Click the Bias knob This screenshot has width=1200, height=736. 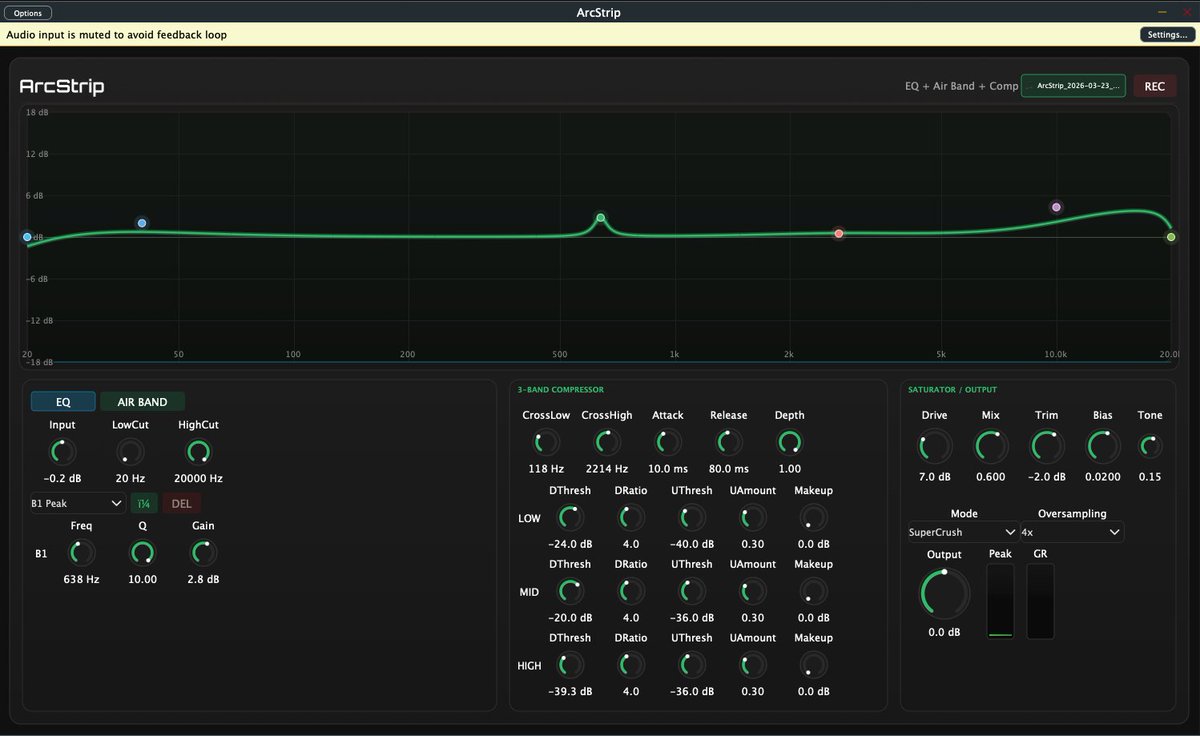[x=1103, y=446]
